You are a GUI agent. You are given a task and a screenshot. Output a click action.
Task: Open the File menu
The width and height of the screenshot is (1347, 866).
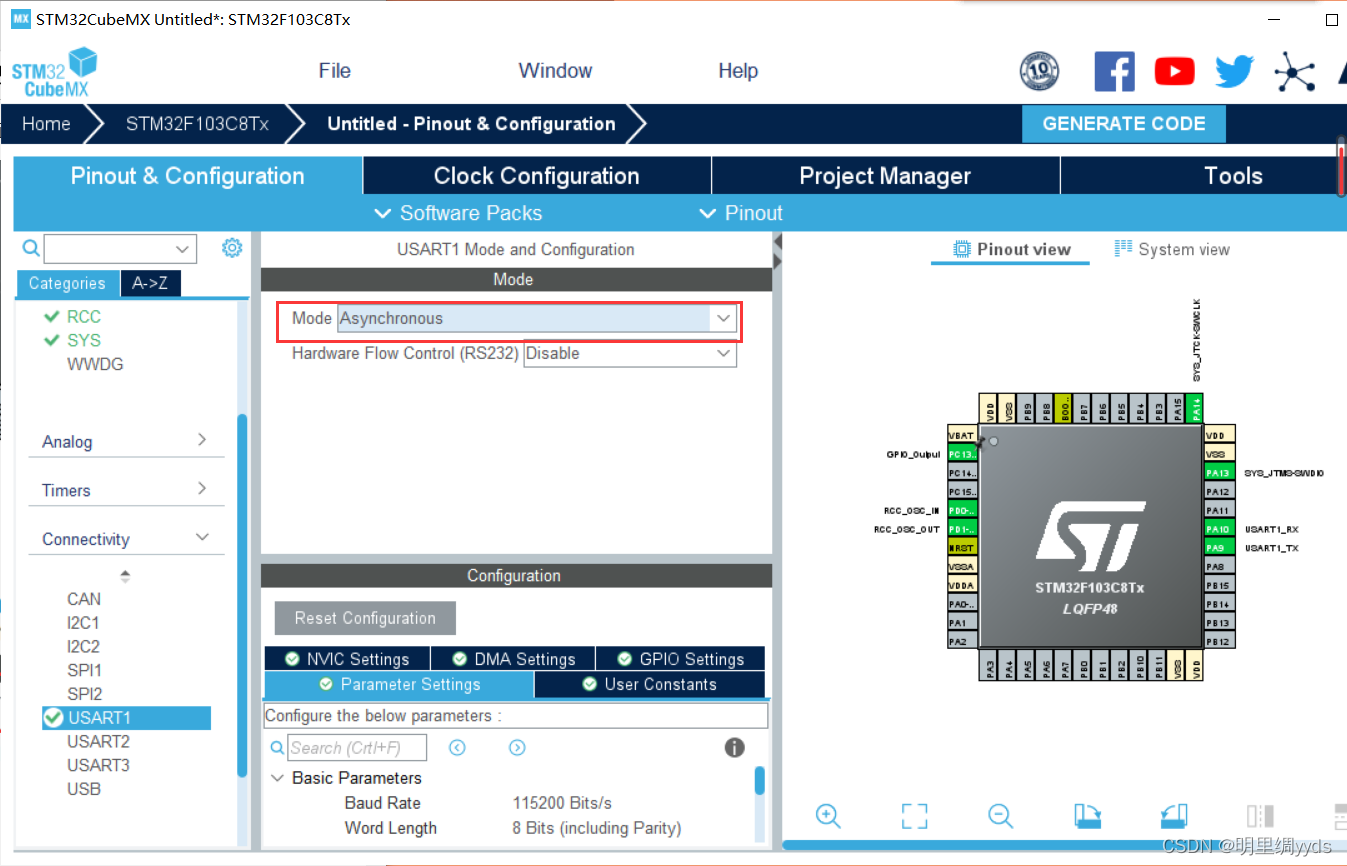coord(334,71)
